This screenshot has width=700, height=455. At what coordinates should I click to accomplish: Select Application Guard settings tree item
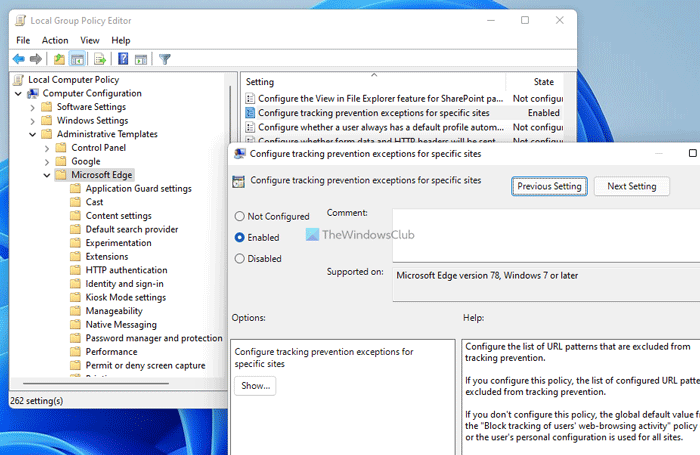(x=138, y=188)
